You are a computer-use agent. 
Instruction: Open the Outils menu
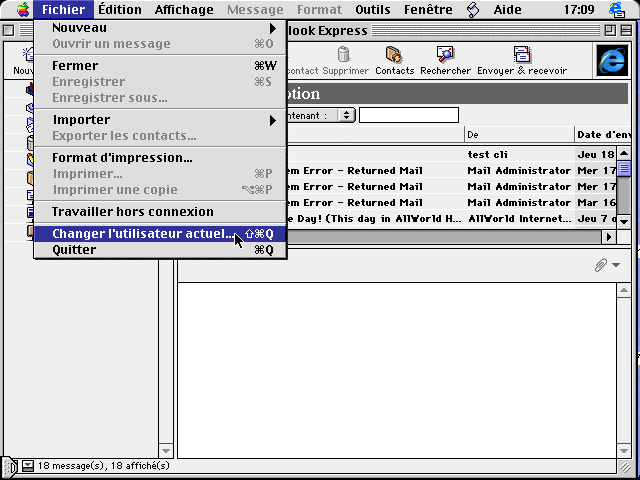point(372,9)
